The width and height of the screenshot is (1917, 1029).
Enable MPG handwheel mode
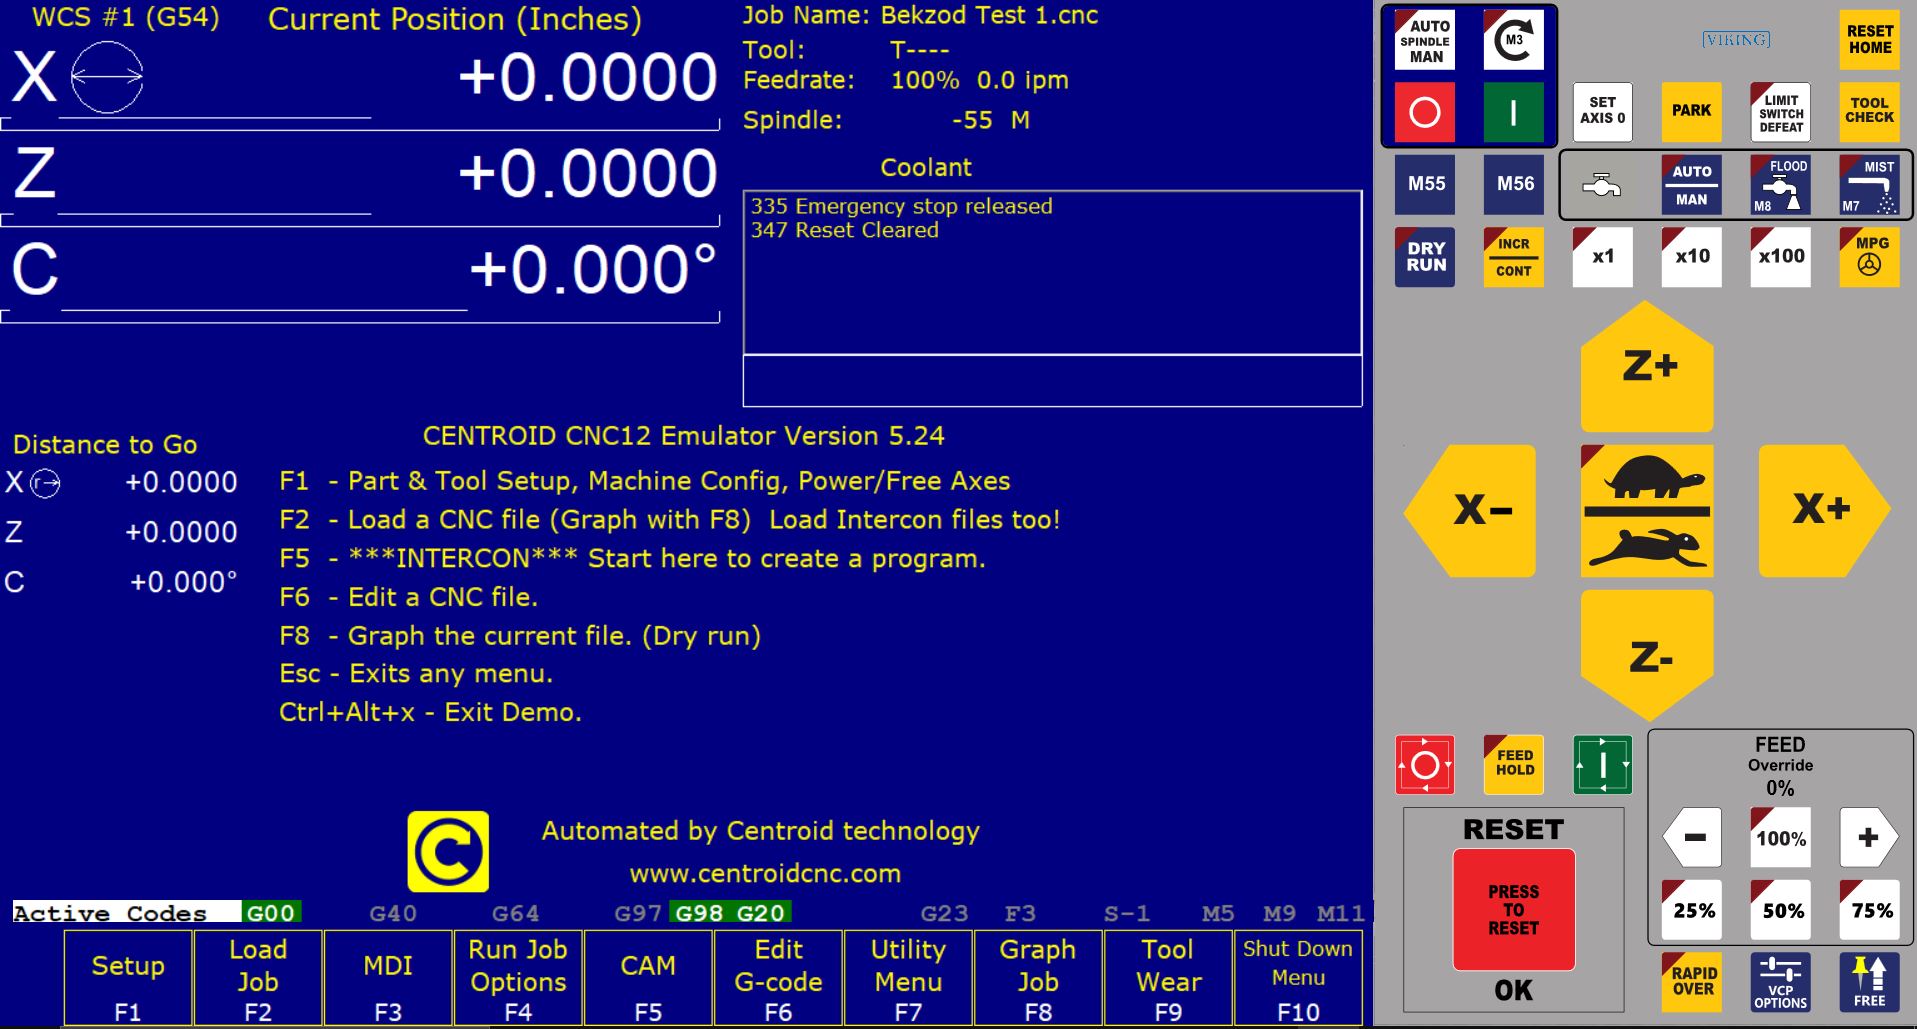(1869, 257)
